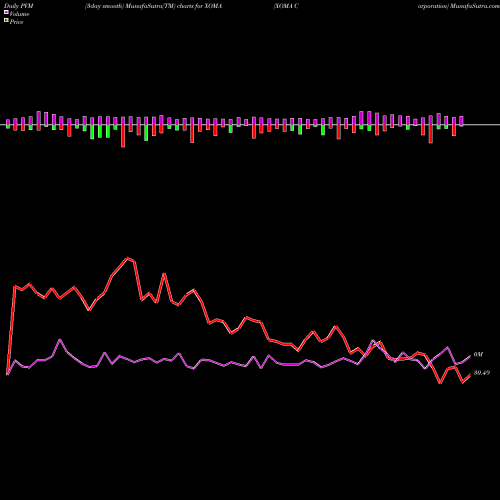Click the Price legend color swatch

6,21
